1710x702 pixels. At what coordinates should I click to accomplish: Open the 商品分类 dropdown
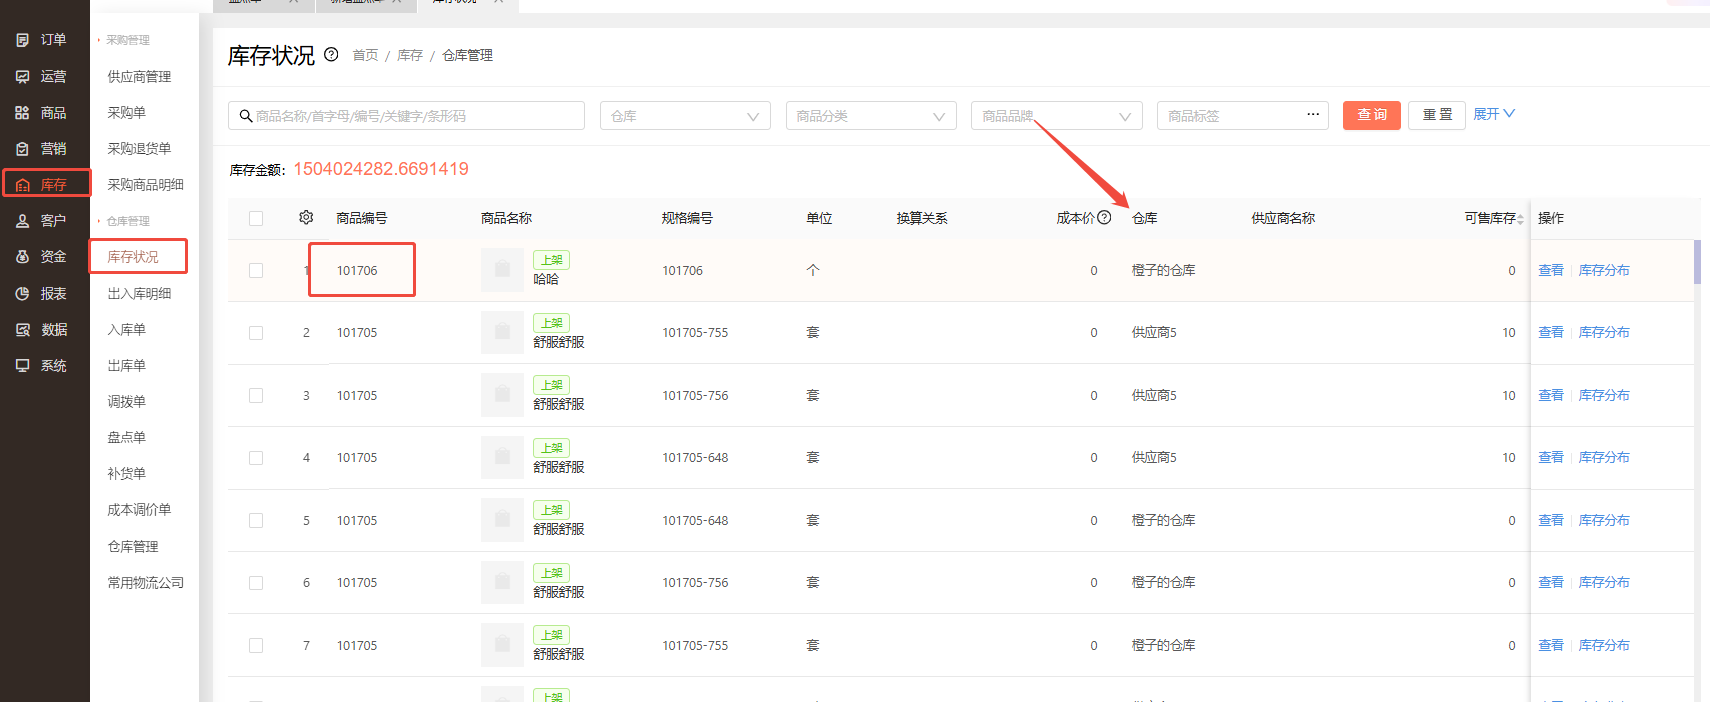[x=871, y=116]
